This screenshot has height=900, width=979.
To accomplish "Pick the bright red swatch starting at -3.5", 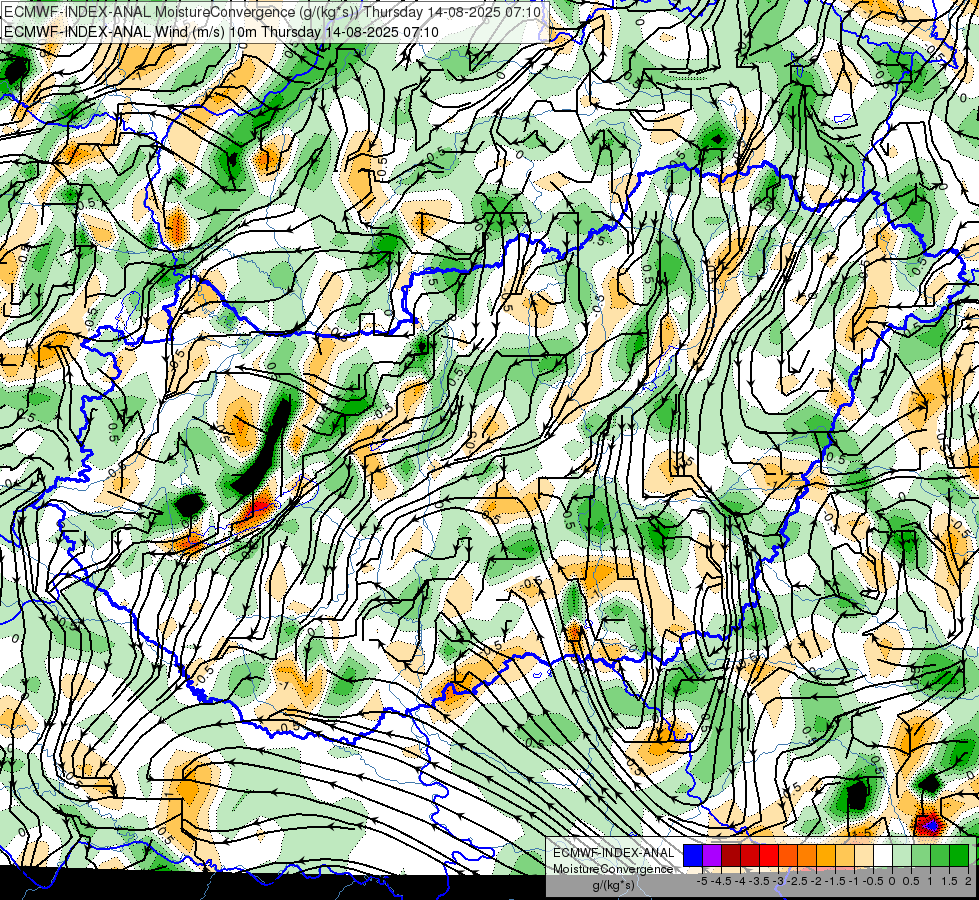I will pyautogui.click(x=769, y=855).
